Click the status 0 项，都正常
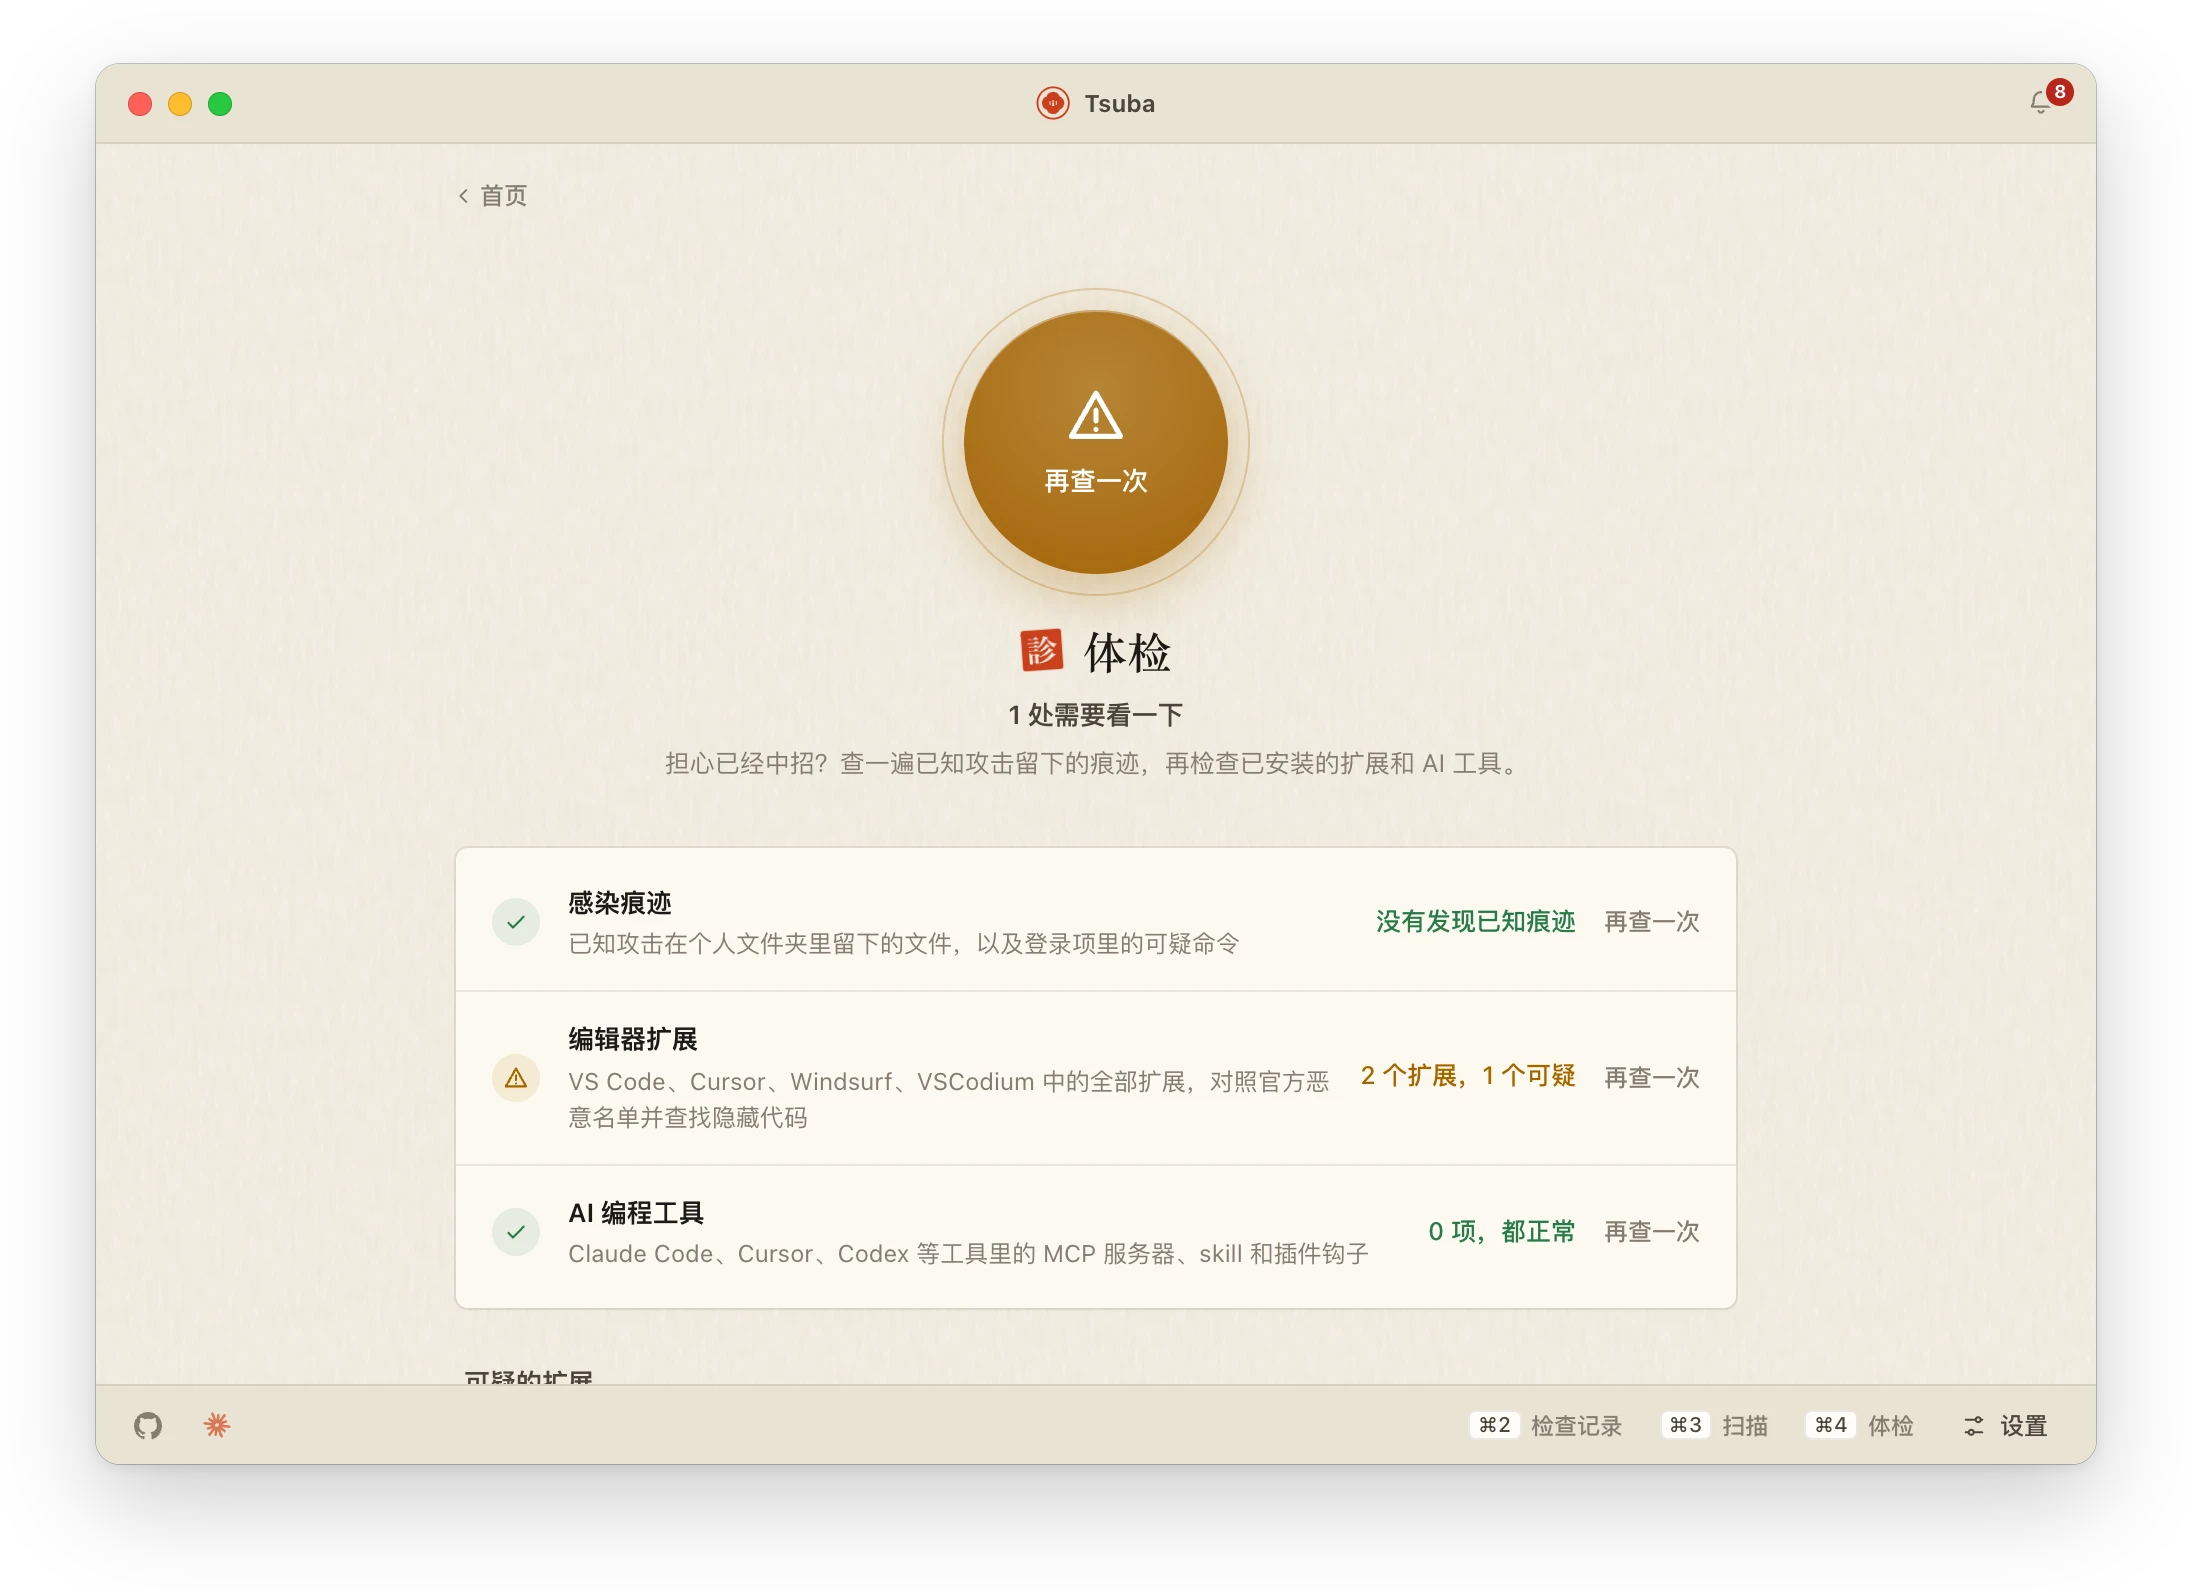Viewport: 2192px width, 1592px height. 1502,1231
